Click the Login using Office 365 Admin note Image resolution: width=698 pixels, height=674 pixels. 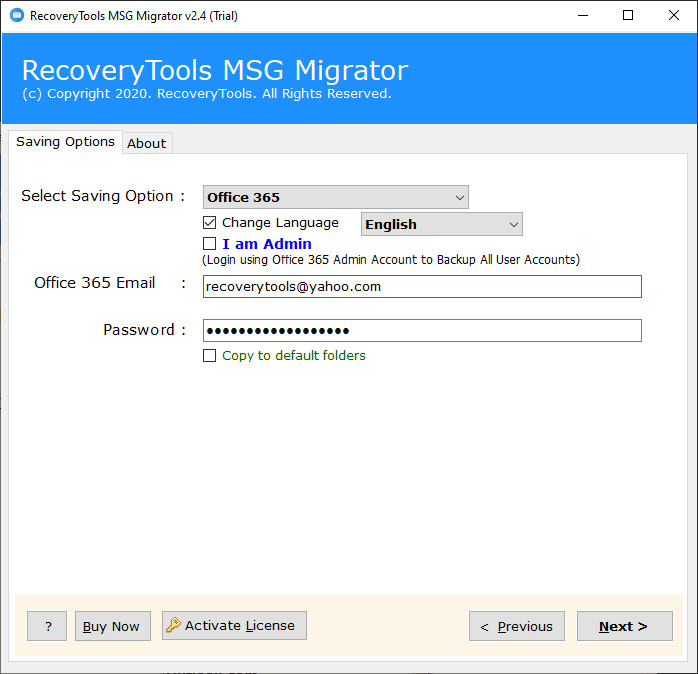coord(391,260)
